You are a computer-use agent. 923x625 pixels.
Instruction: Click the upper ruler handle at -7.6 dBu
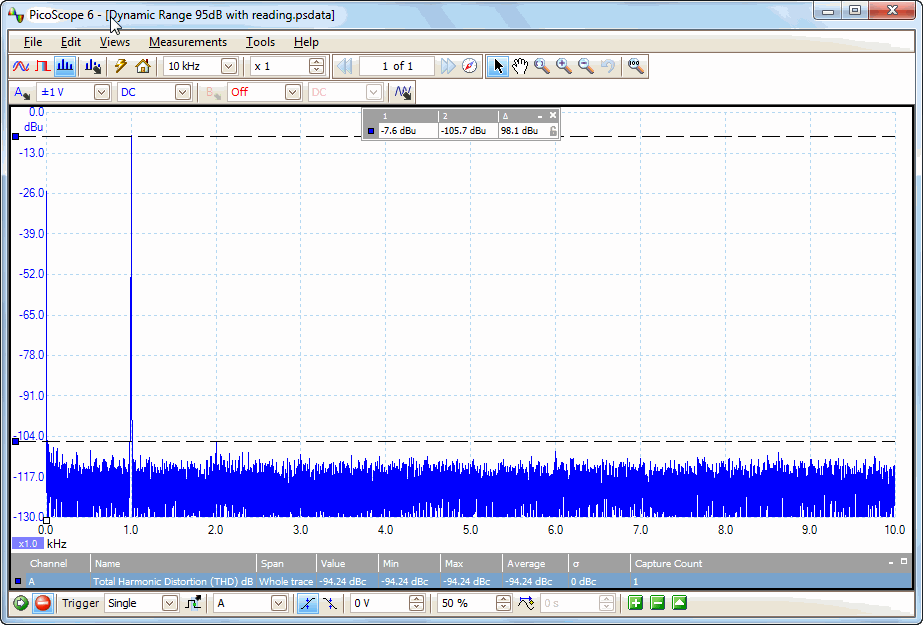(15, 136)
